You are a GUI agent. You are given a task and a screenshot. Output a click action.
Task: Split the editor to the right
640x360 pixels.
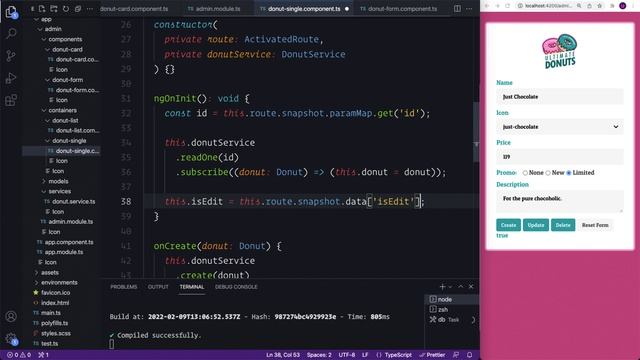click(x=457, y=9)
